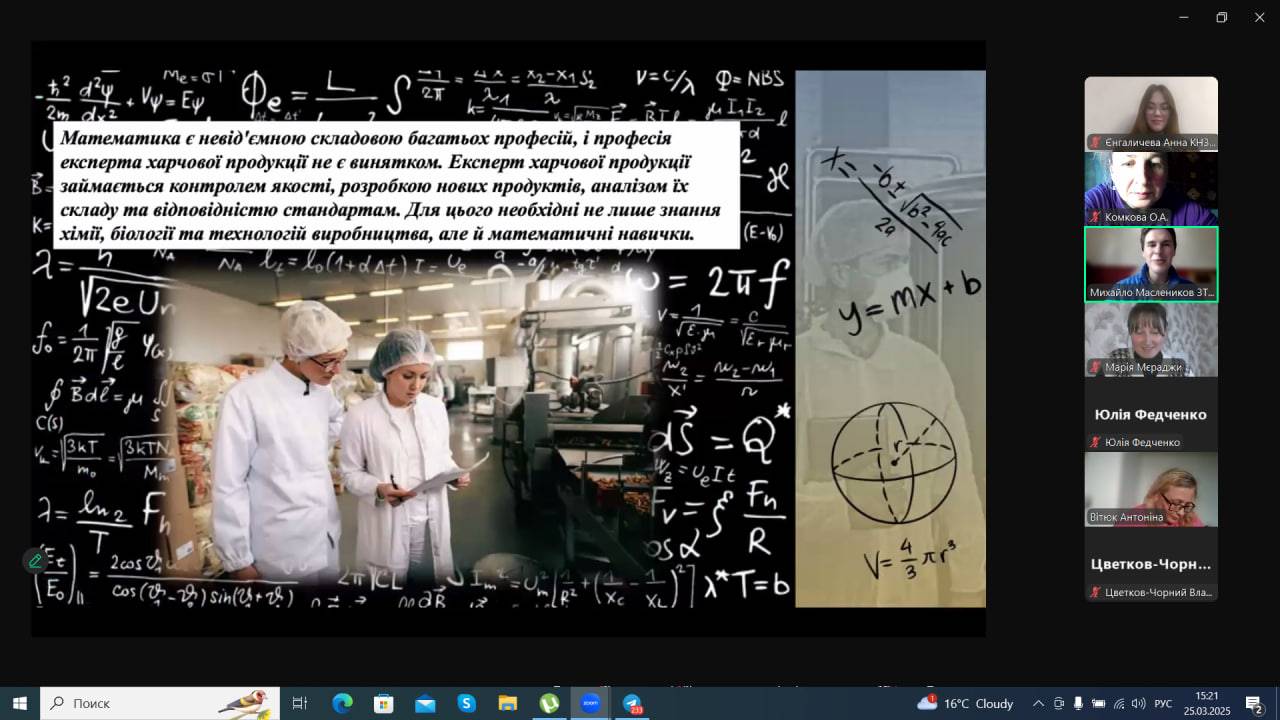Select Михайло Маслеников active speaker thumbnail
1280x720 pixels.
(1151, 264)
